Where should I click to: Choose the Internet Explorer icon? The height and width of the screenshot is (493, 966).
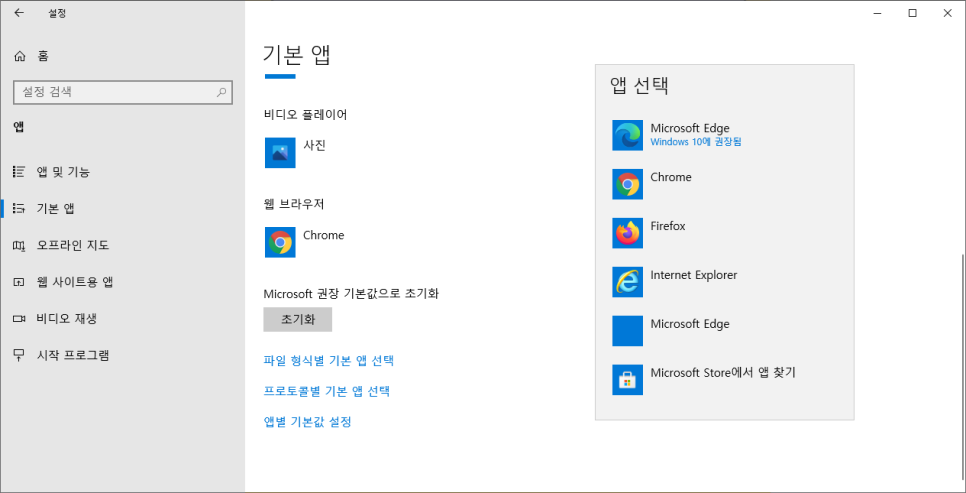coord(628,282)
